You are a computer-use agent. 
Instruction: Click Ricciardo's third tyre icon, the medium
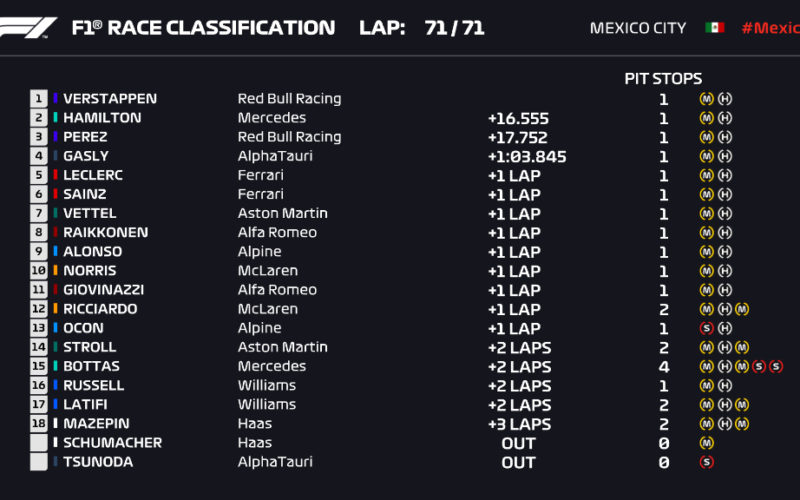click(742, 309)
